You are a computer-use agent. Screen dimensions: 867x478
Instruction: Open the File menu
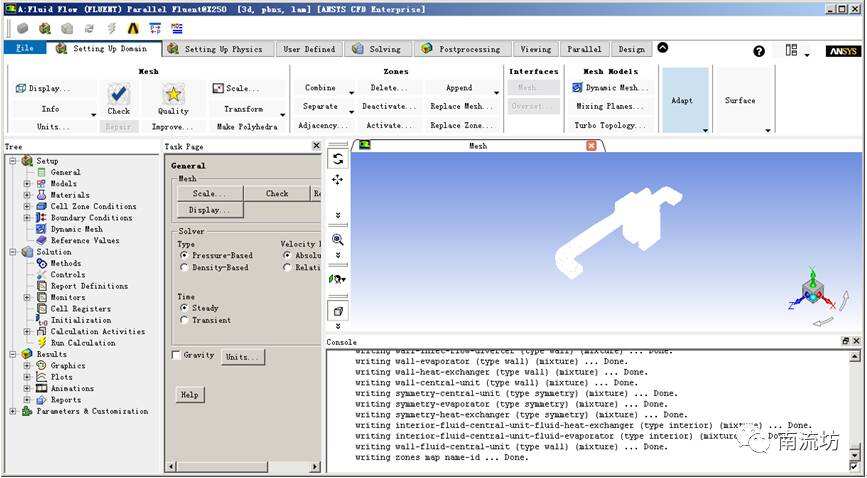click(x=25, y=49)
